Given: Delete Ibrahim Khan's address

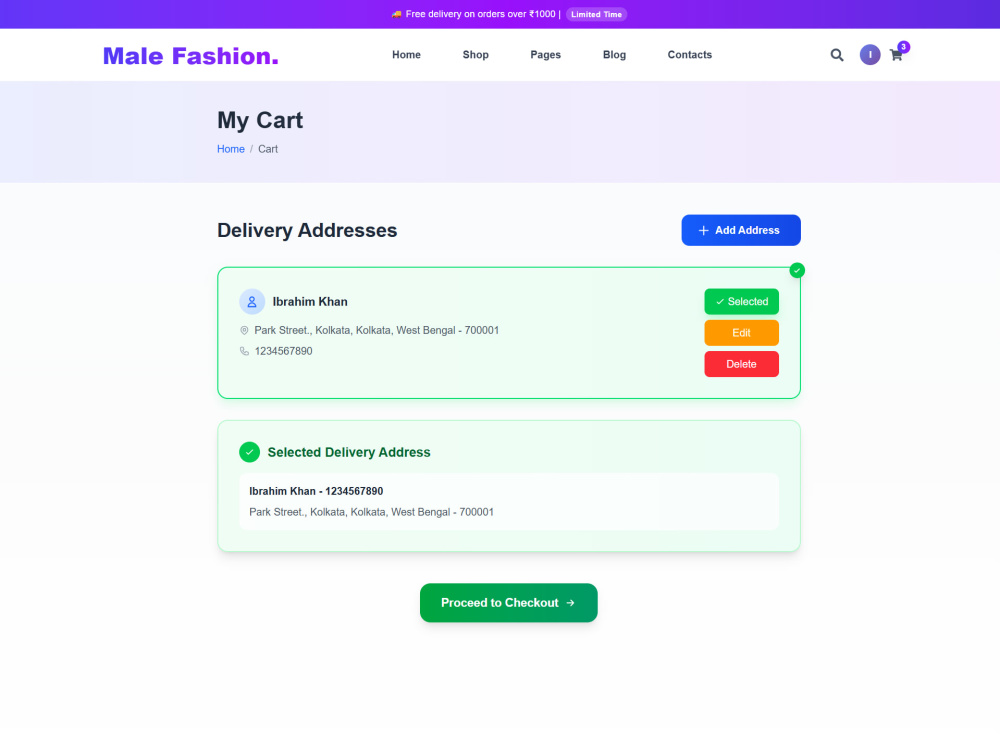Looking at the screenshot, I should point(742,364).
